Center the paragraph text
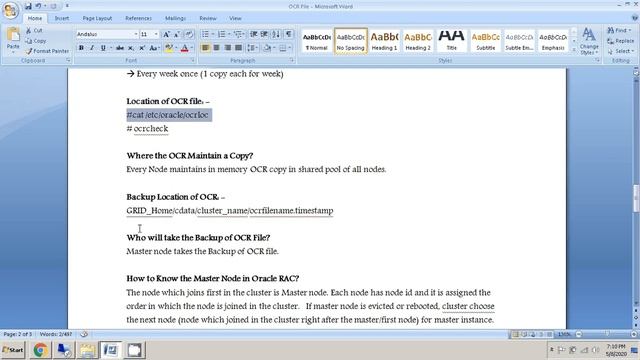Viewport: 640px width, 360px height. (x=216, y=48)
